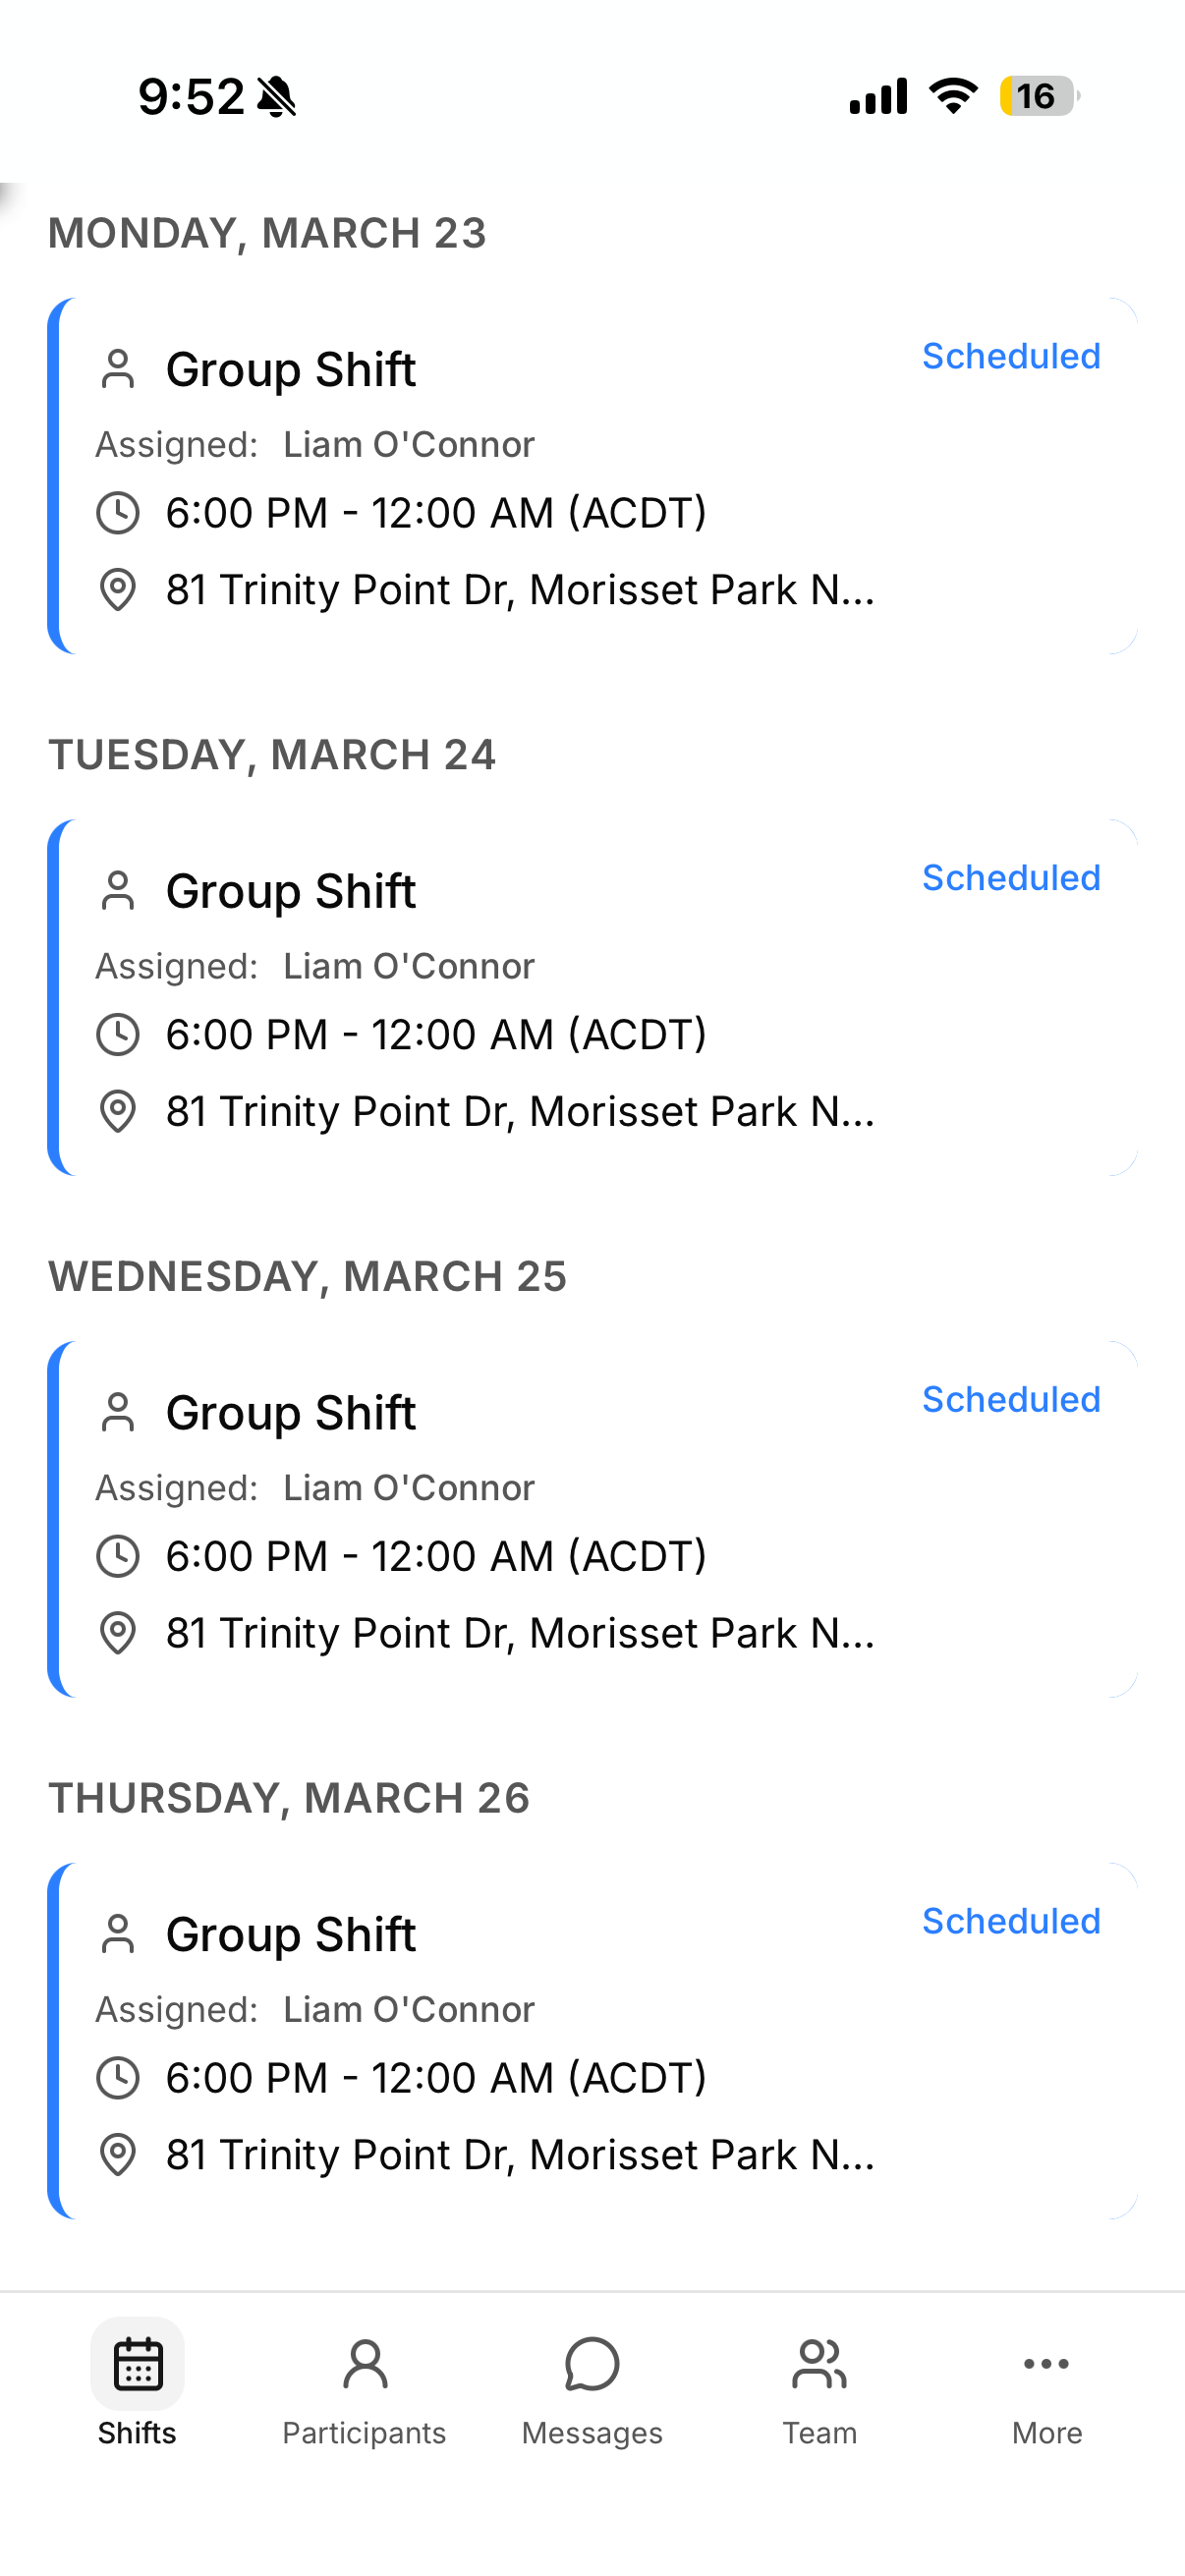Tap the clock icon on Monday's shift
1185x2576 pixels.
118,513
